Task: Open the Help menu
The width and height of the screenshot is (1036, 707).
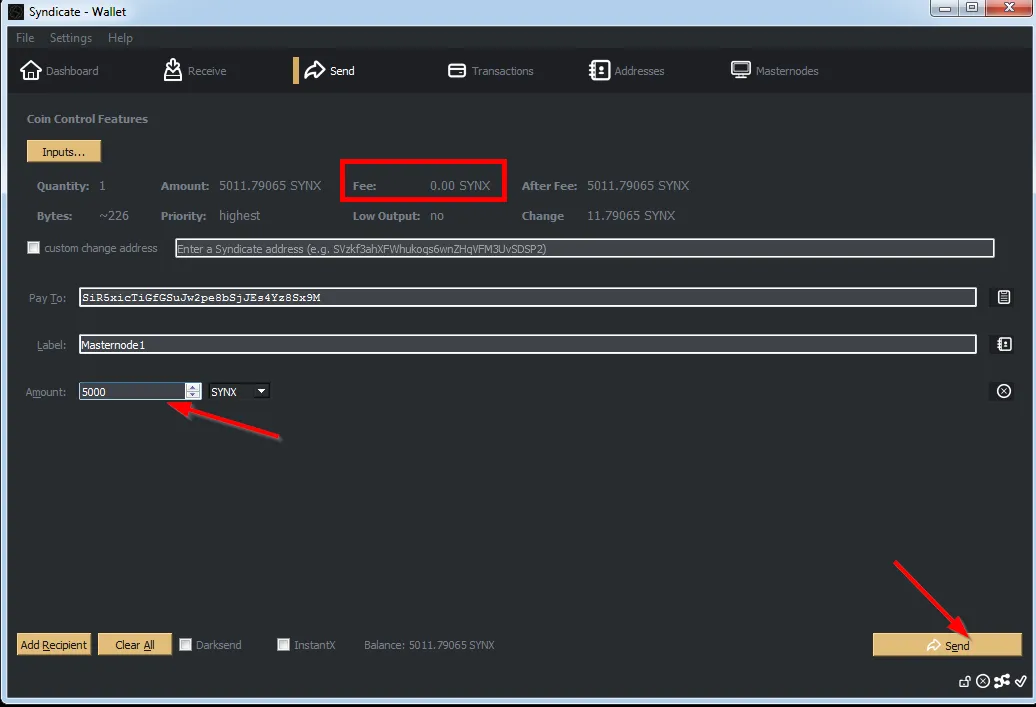Action: [x=120, y=38]
